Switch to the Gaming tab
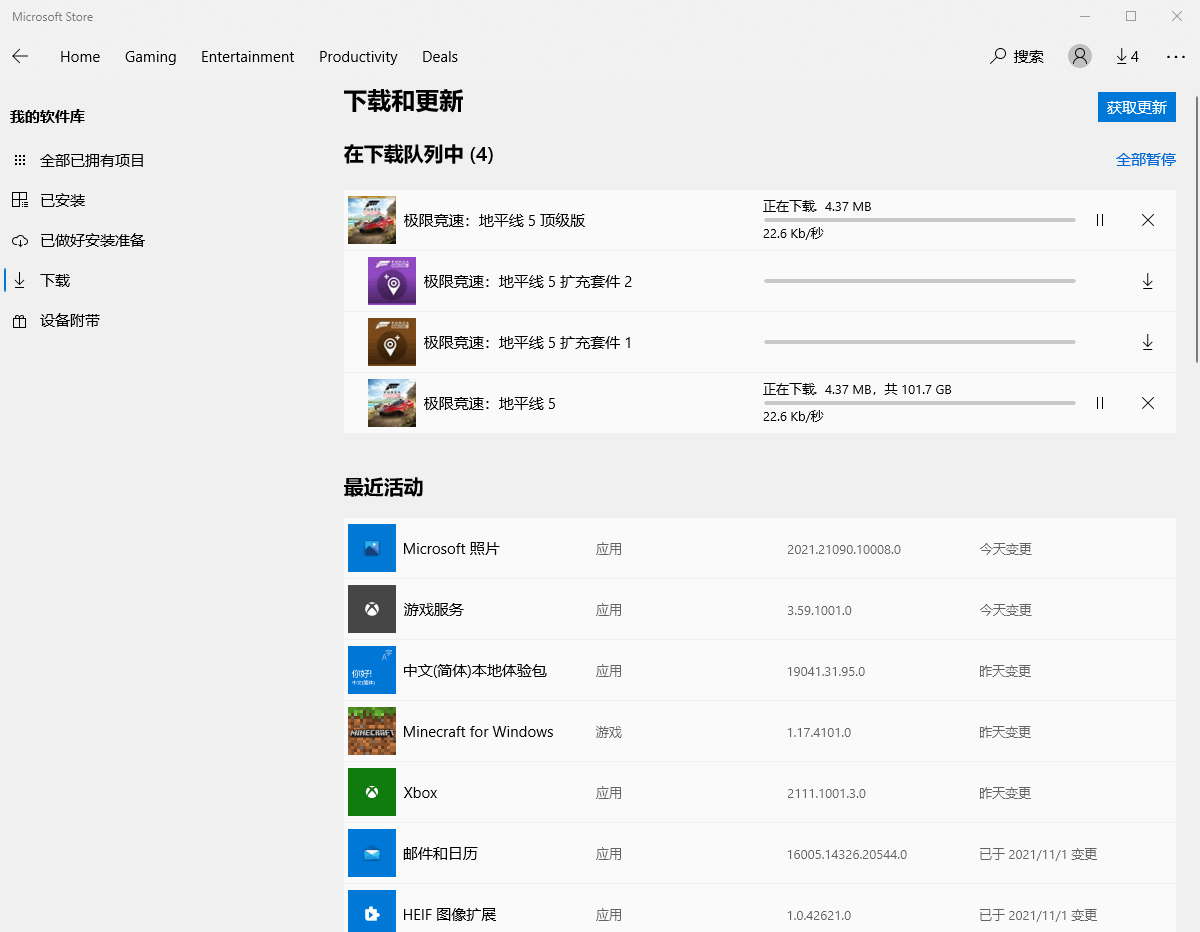This screenshot has height=932, width=1200. point(151,57)
